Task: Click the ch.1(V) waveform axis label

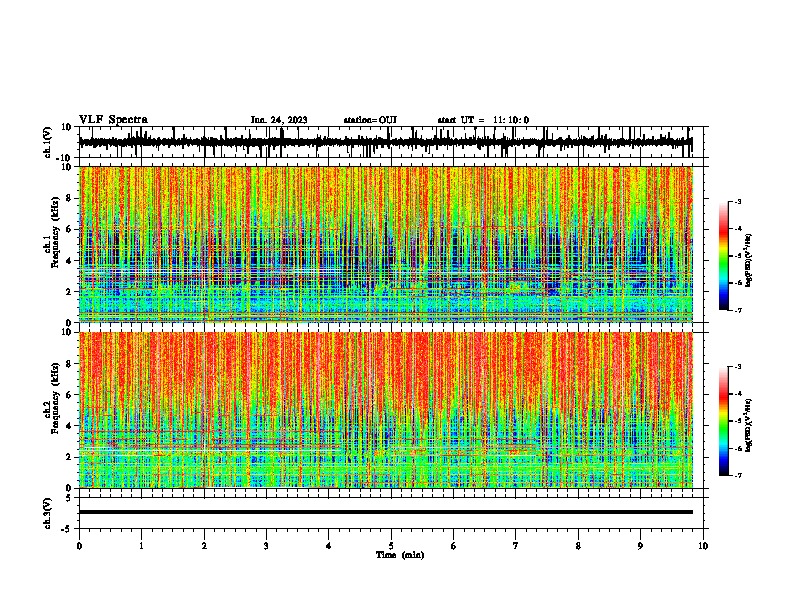Action: [48, 142]
